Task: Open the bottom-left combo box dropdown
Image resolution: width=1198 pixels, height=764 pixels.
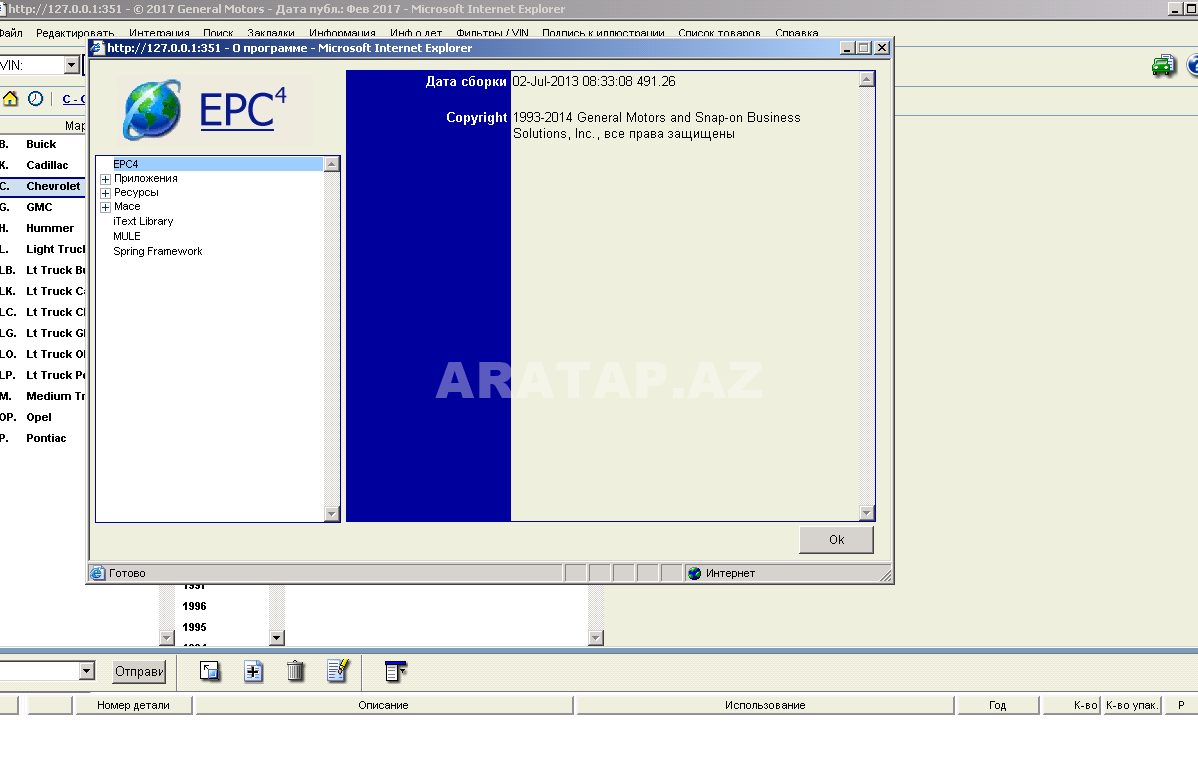Action: [x=86, y=671]
